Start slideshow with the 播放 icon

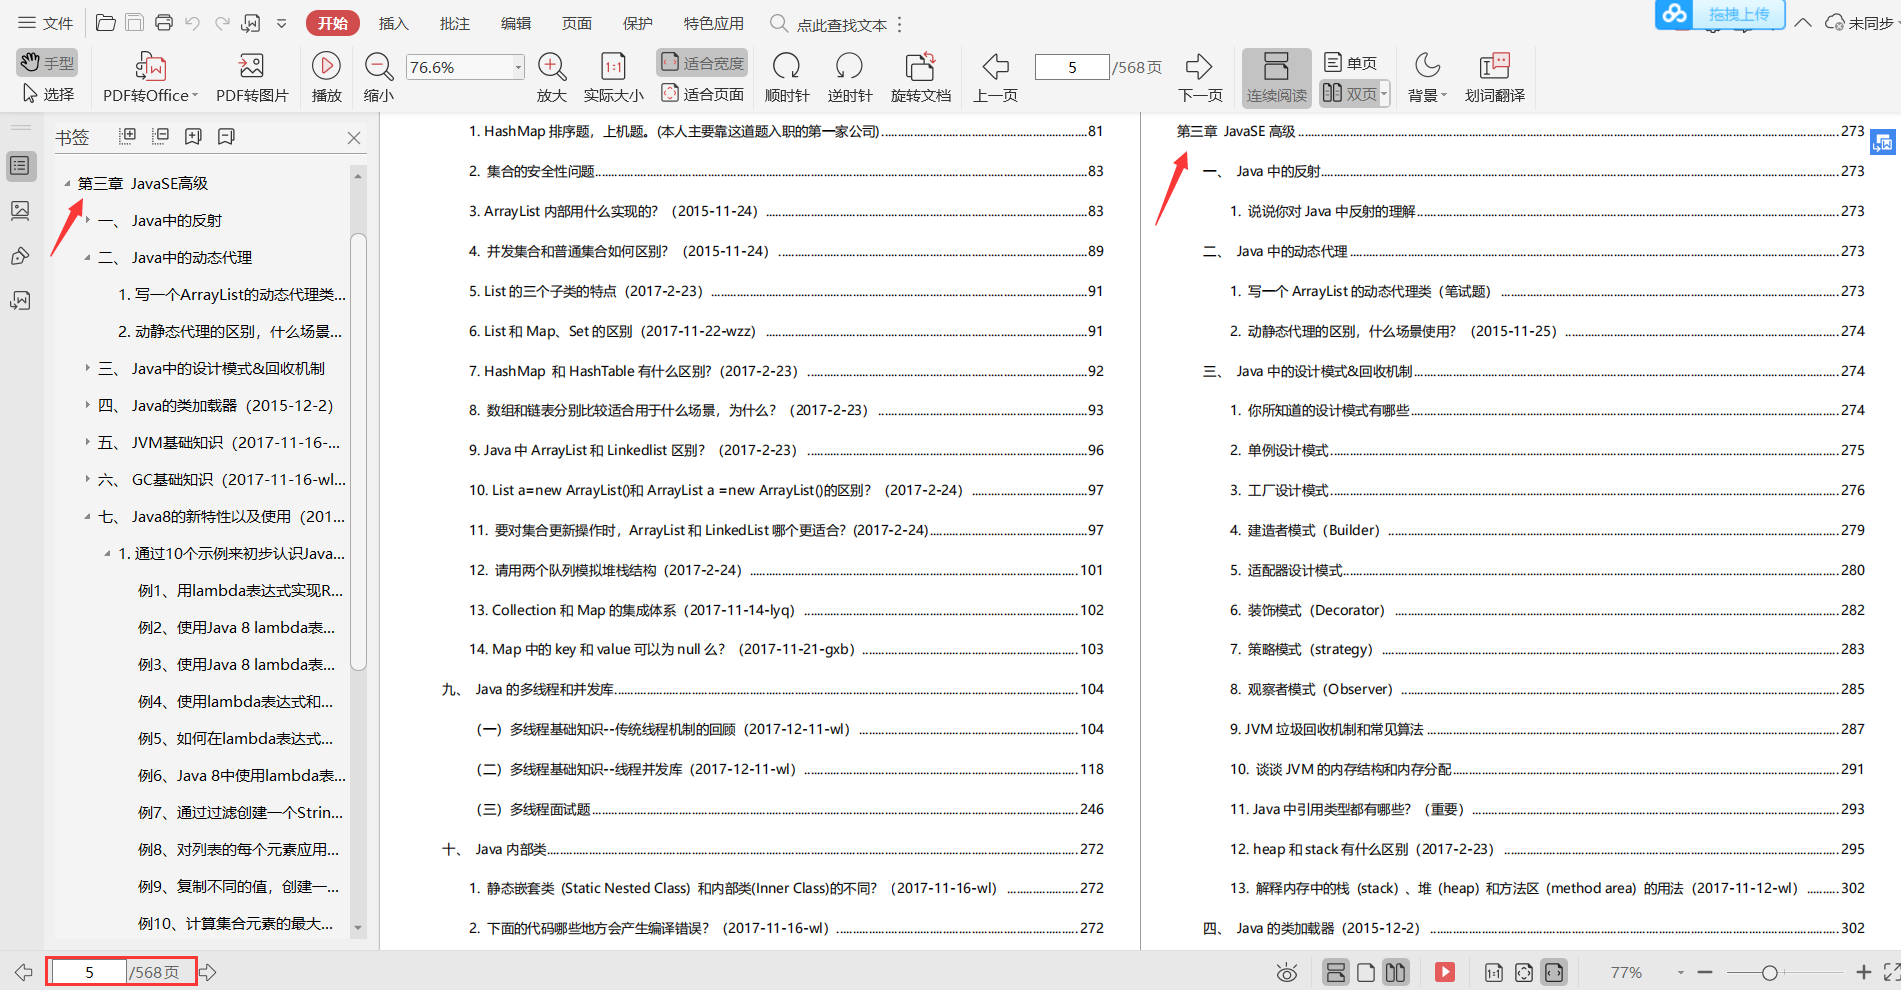point(326,66)
